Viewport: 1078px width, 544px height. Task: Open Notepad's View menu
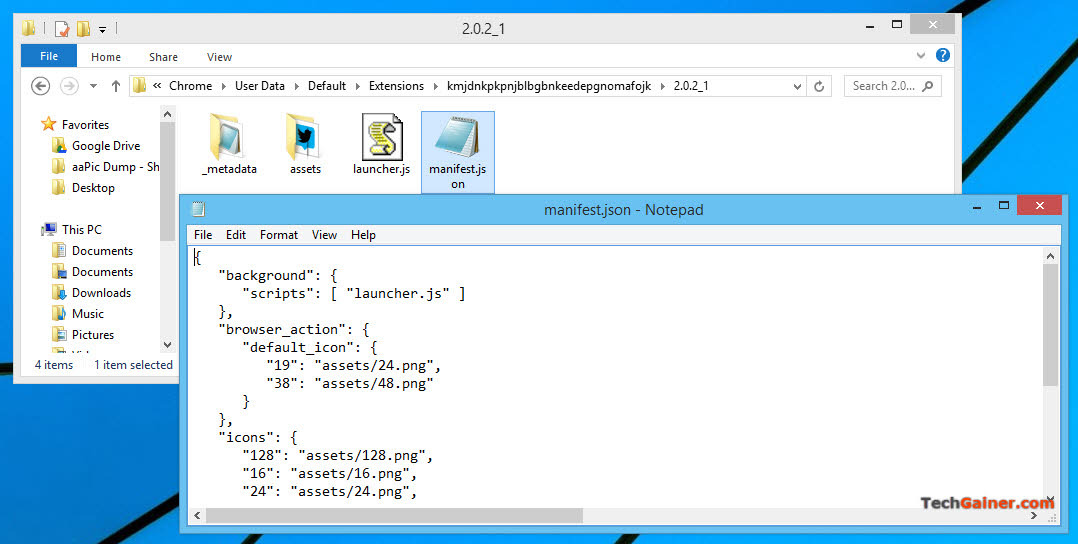click(324, 235)
